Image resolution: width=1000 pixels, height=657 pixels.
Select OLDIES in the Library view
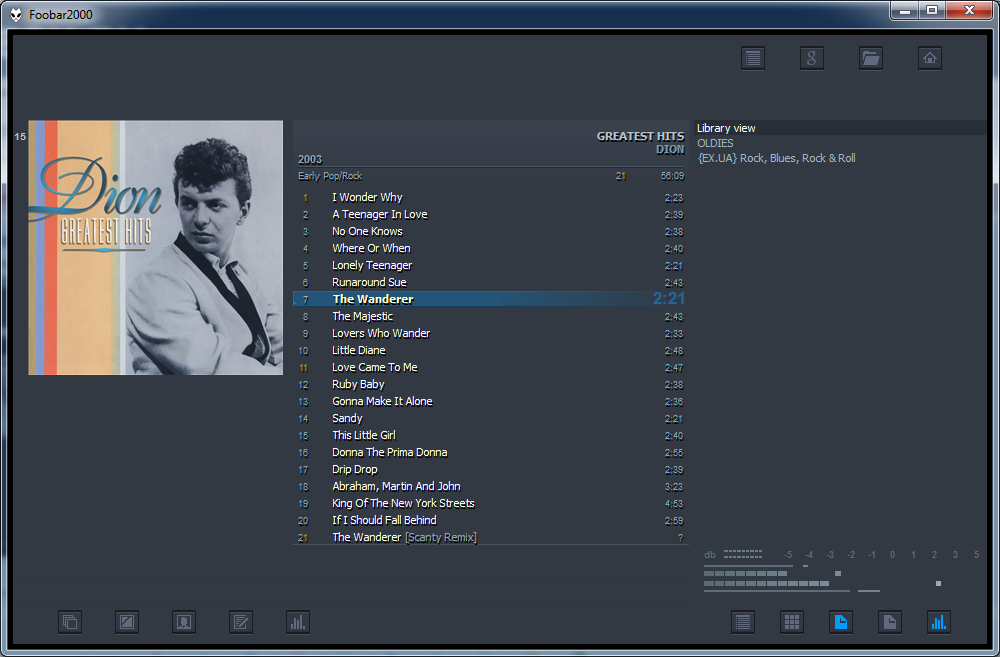click(715, 143)
